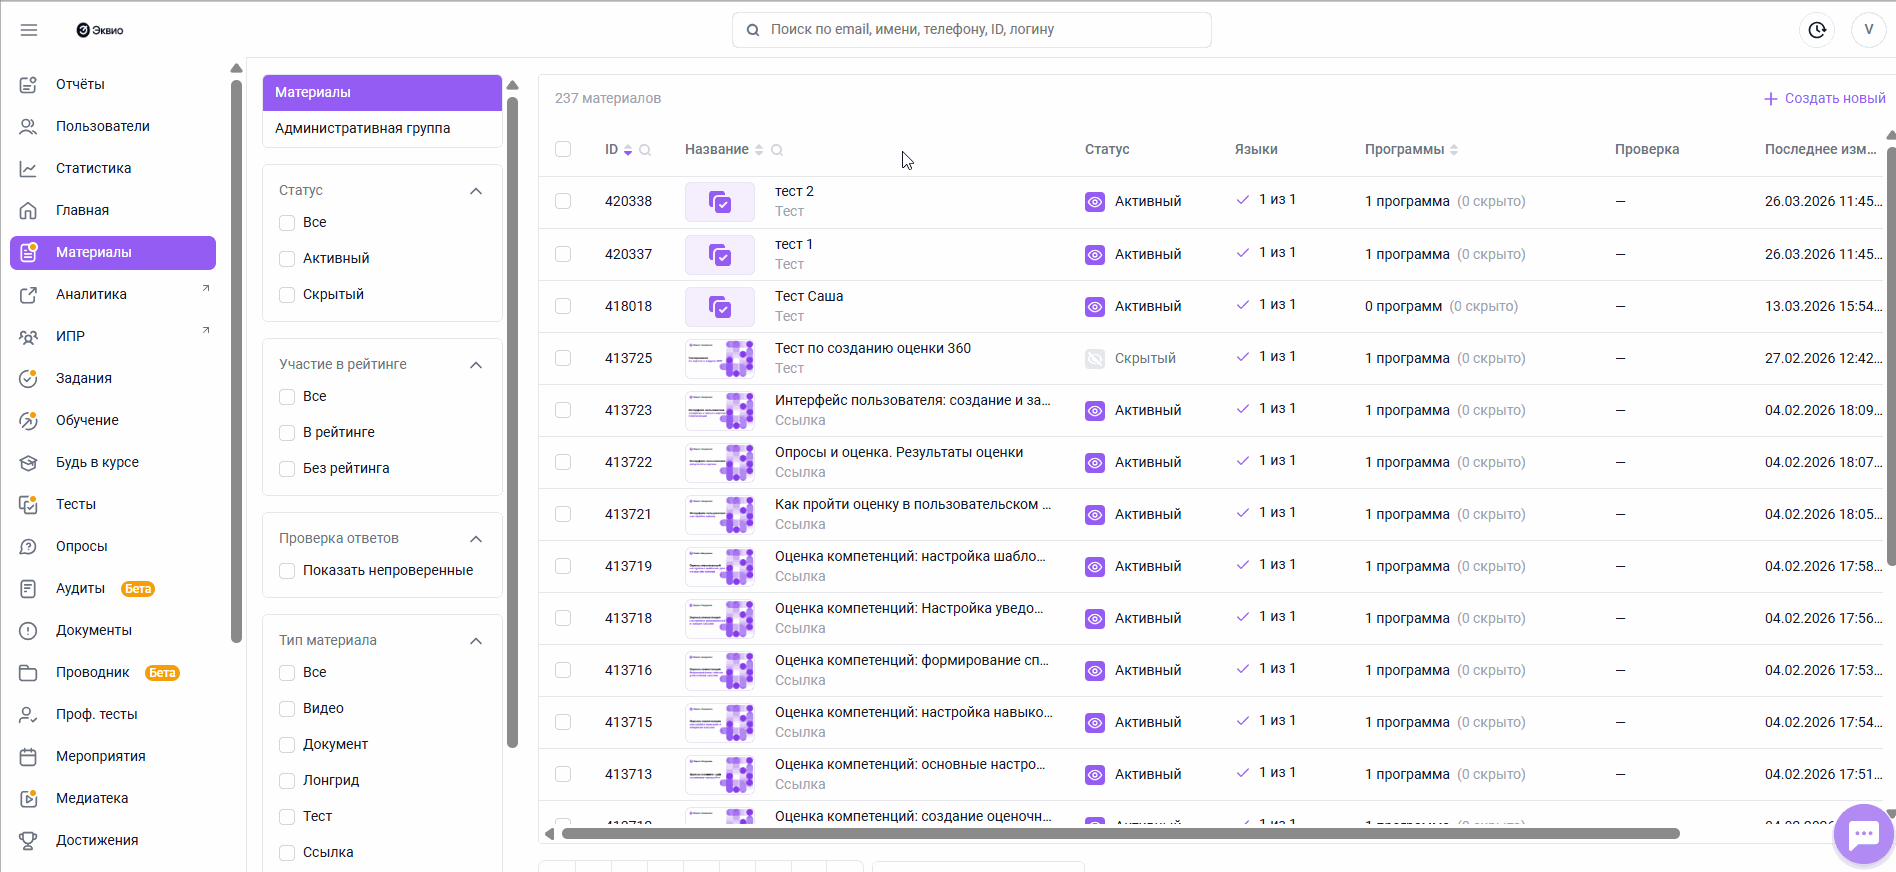
Task: Click the history clock icon in header
Action: tap(1817, 30)
